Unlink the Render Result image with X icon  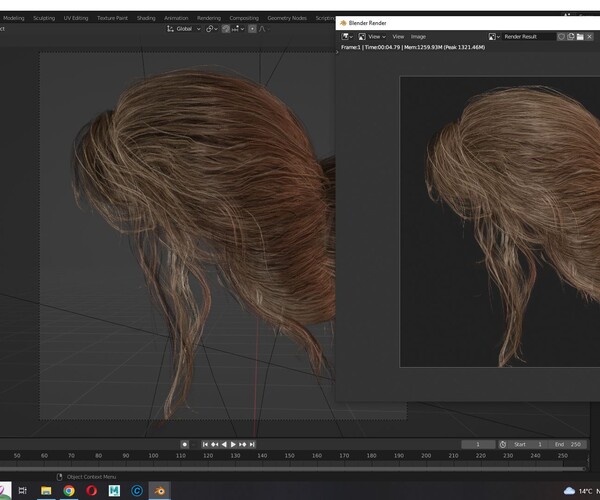point(589,37)
